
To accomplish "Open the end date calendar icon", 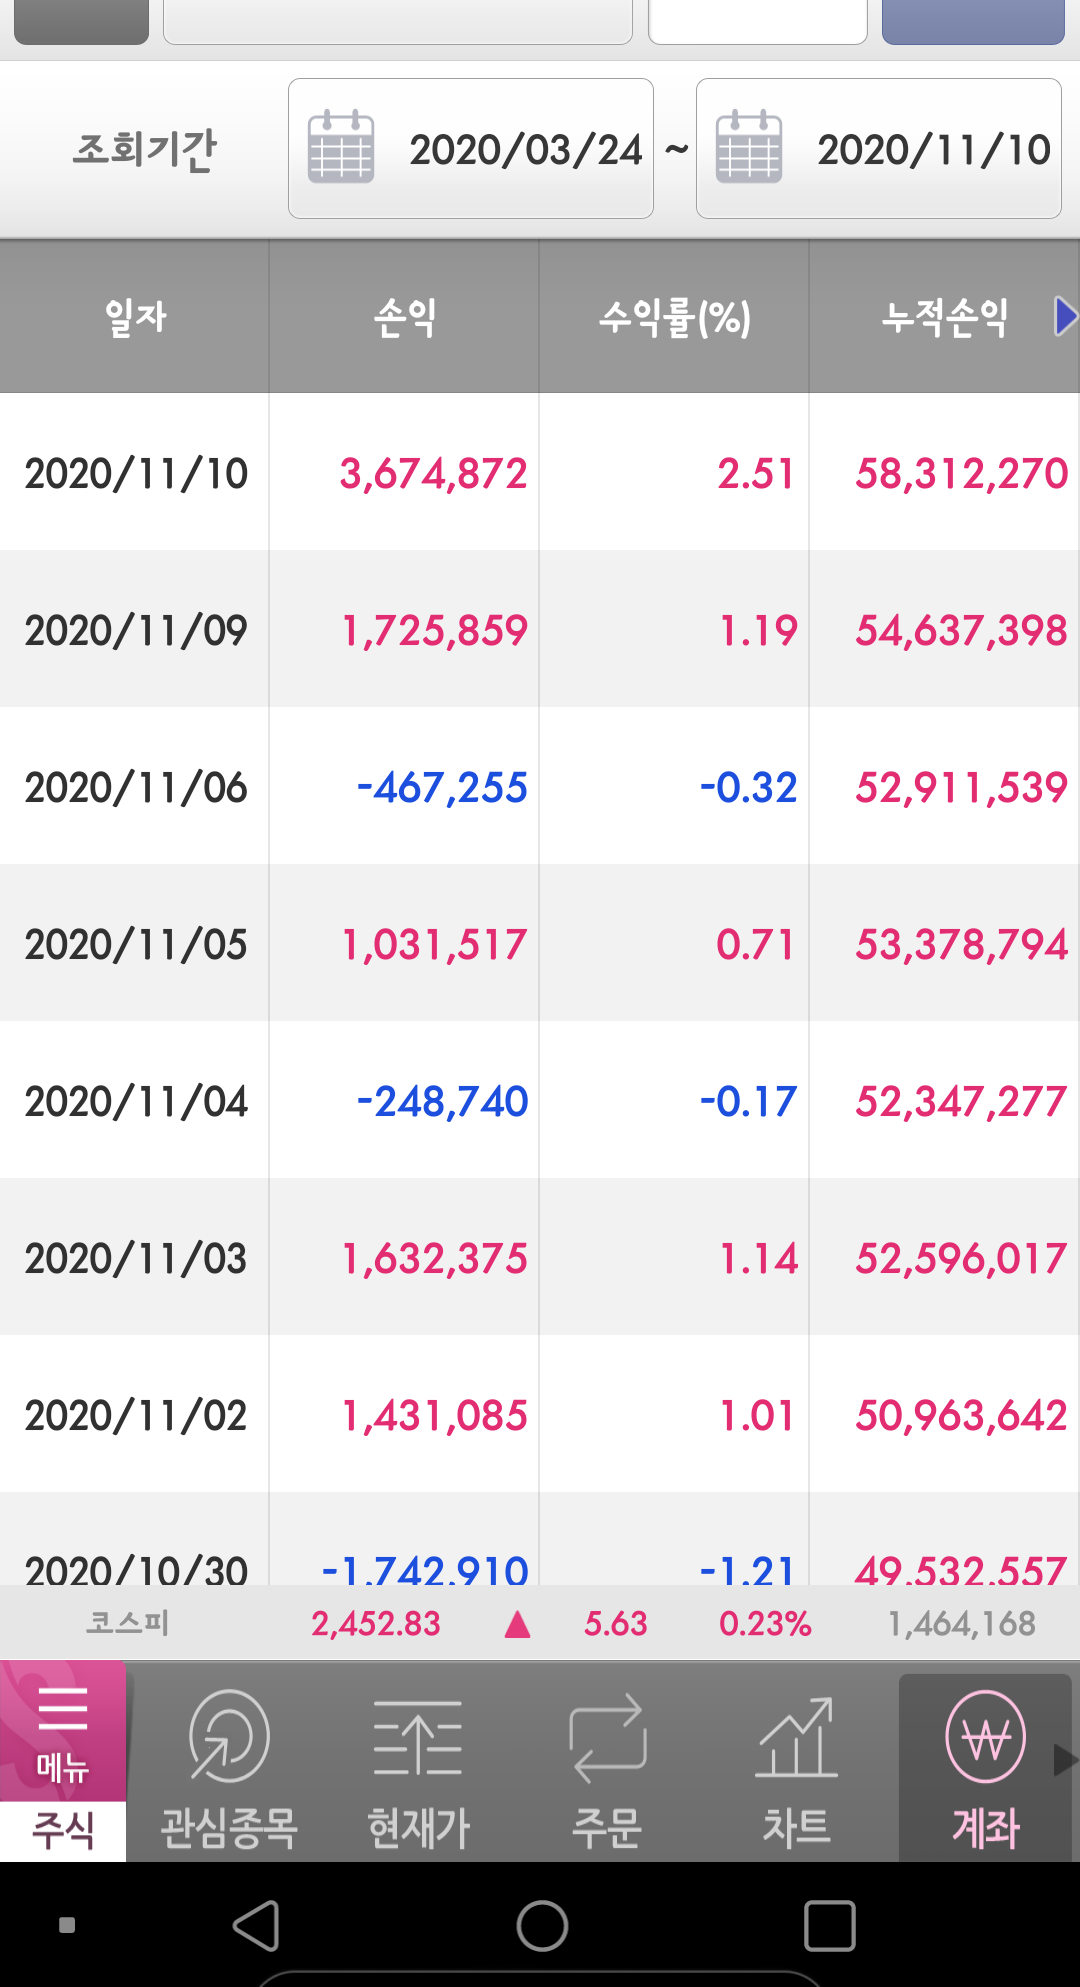I will click(x=749, y=148).
